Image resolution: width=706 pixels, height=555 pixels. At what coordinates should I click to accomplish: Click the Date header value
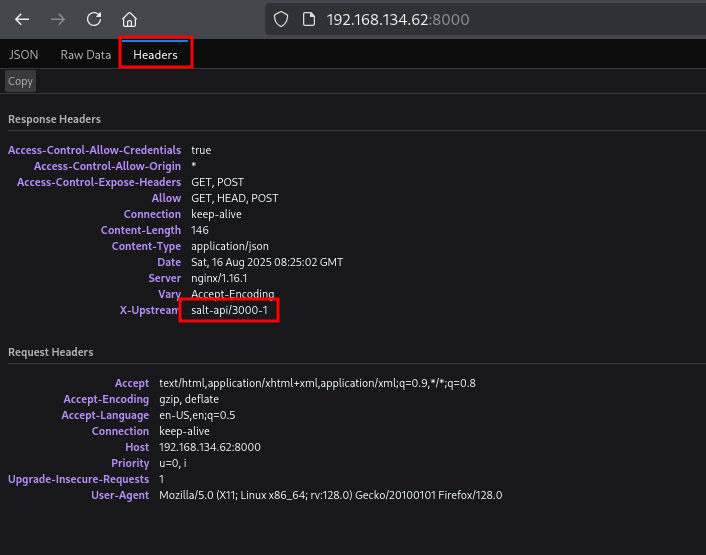point(267,262)
